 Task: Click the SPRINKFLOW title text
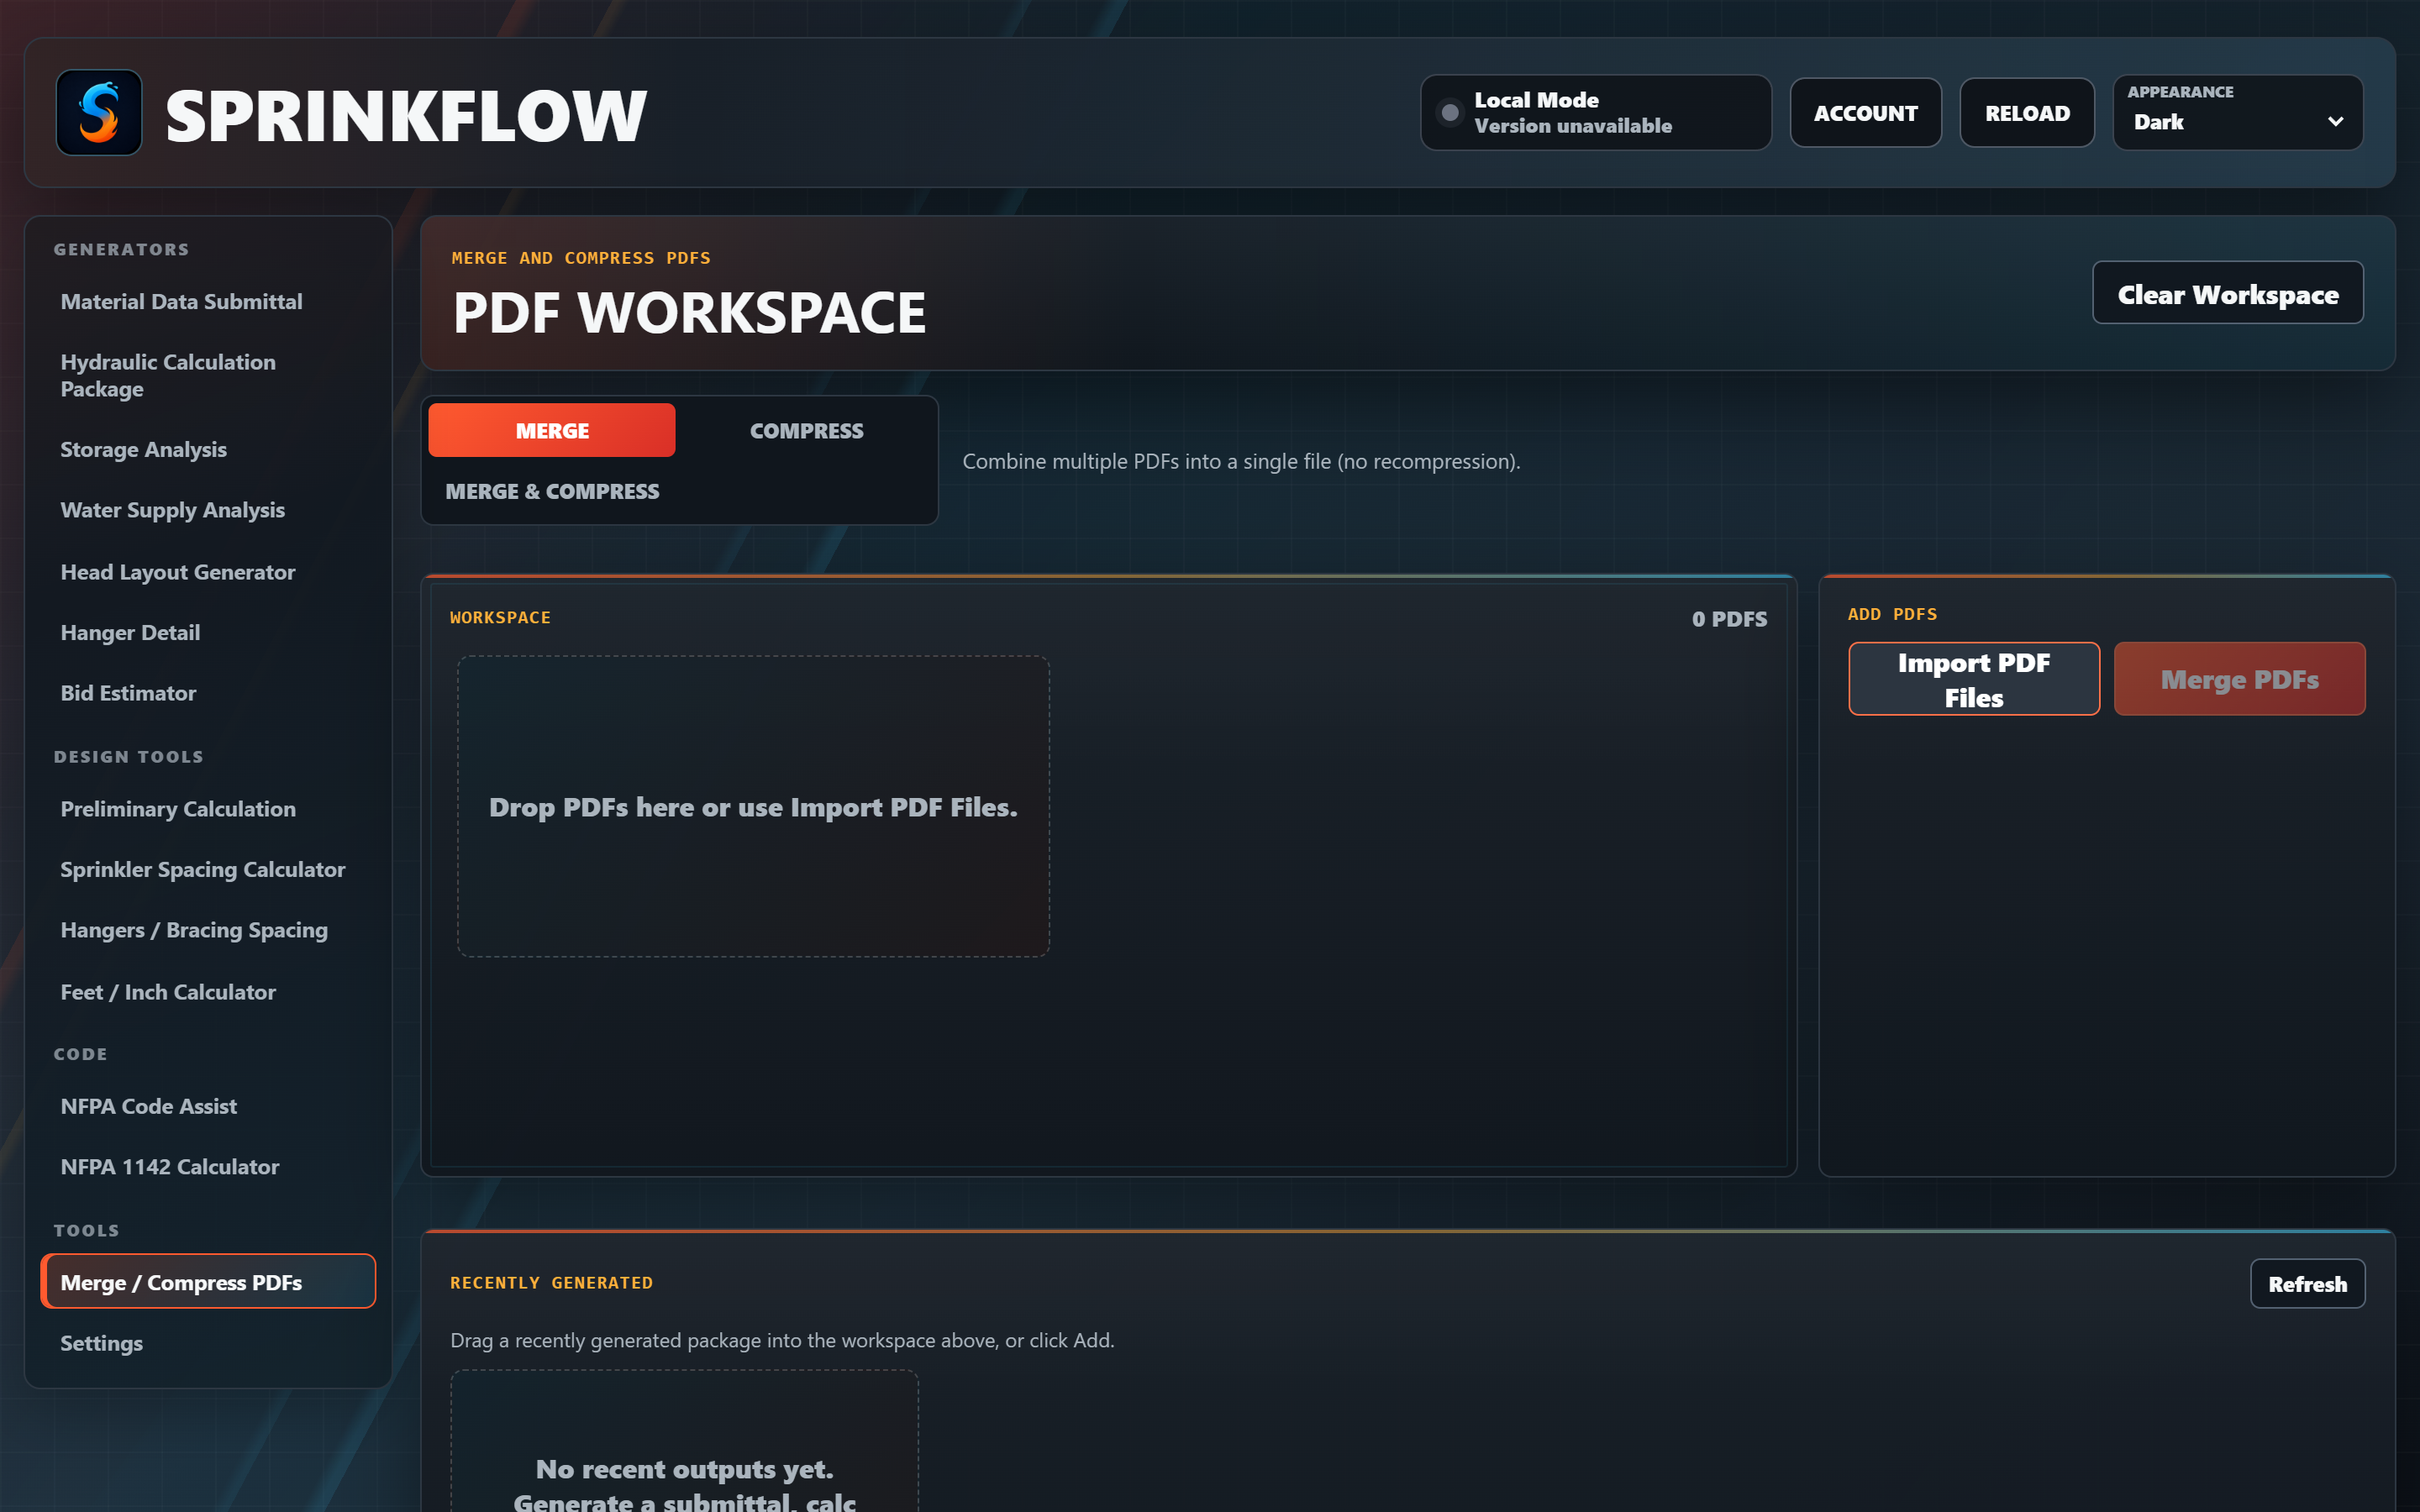pyautogui.click(x=406, y=116)
